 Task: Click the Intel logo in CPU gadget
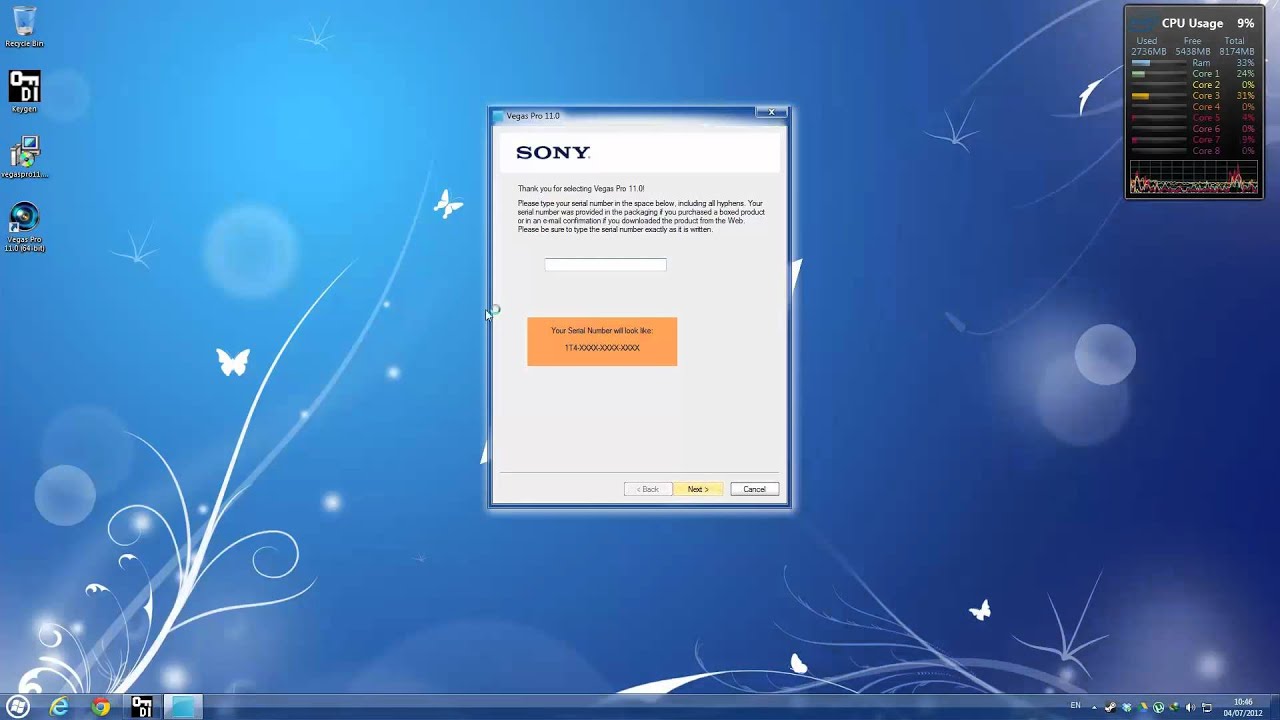click(x=1143, y=24)
